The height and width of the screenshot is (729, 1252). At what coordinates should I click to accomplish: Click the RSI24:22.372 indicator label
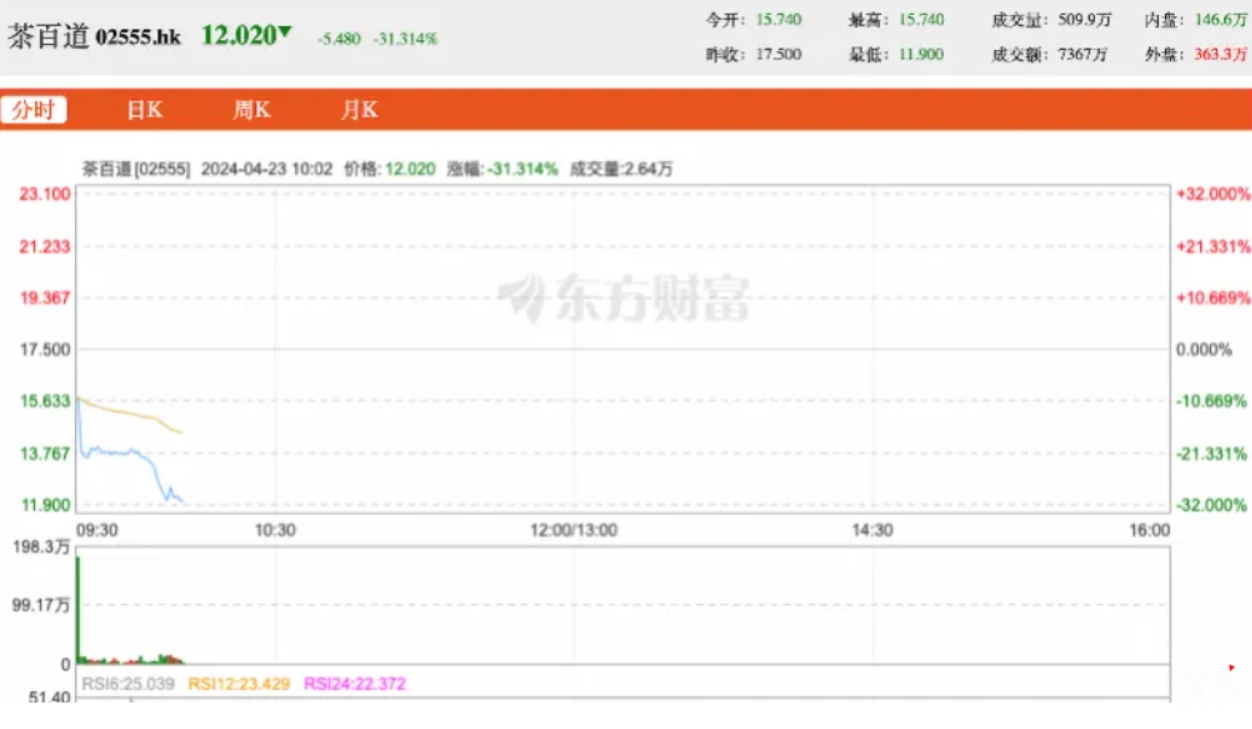point(355,684)
